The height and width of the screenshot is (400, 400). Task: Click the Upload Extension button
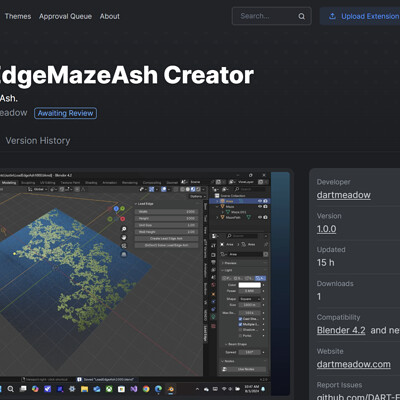click(x=361, y=16)
